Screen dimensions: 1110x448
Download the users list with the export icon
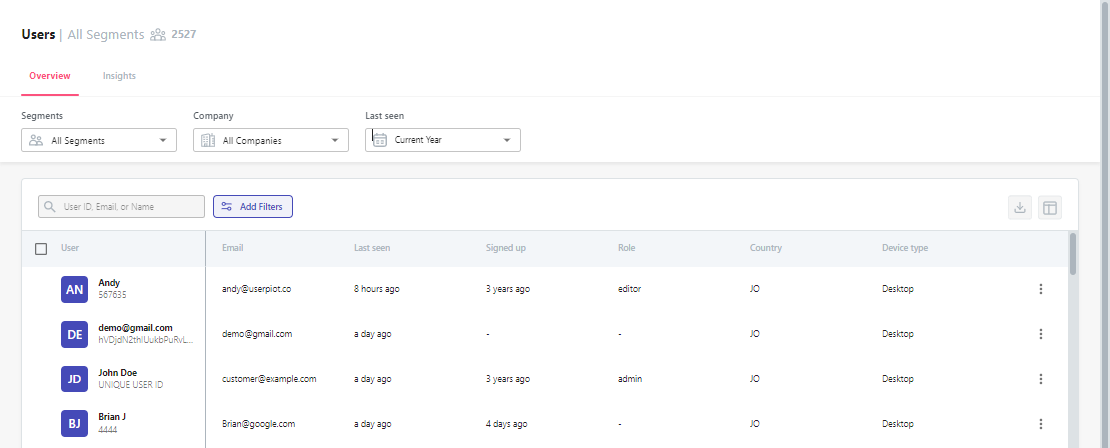pos(1019,207)
